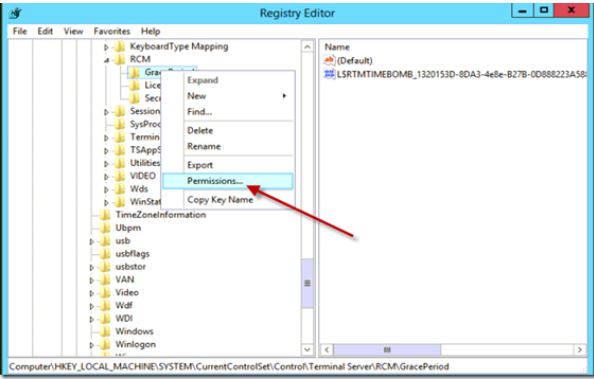Click the Wdf folder icon
Viewport: 594px width, 379px height.
point(105,305)
